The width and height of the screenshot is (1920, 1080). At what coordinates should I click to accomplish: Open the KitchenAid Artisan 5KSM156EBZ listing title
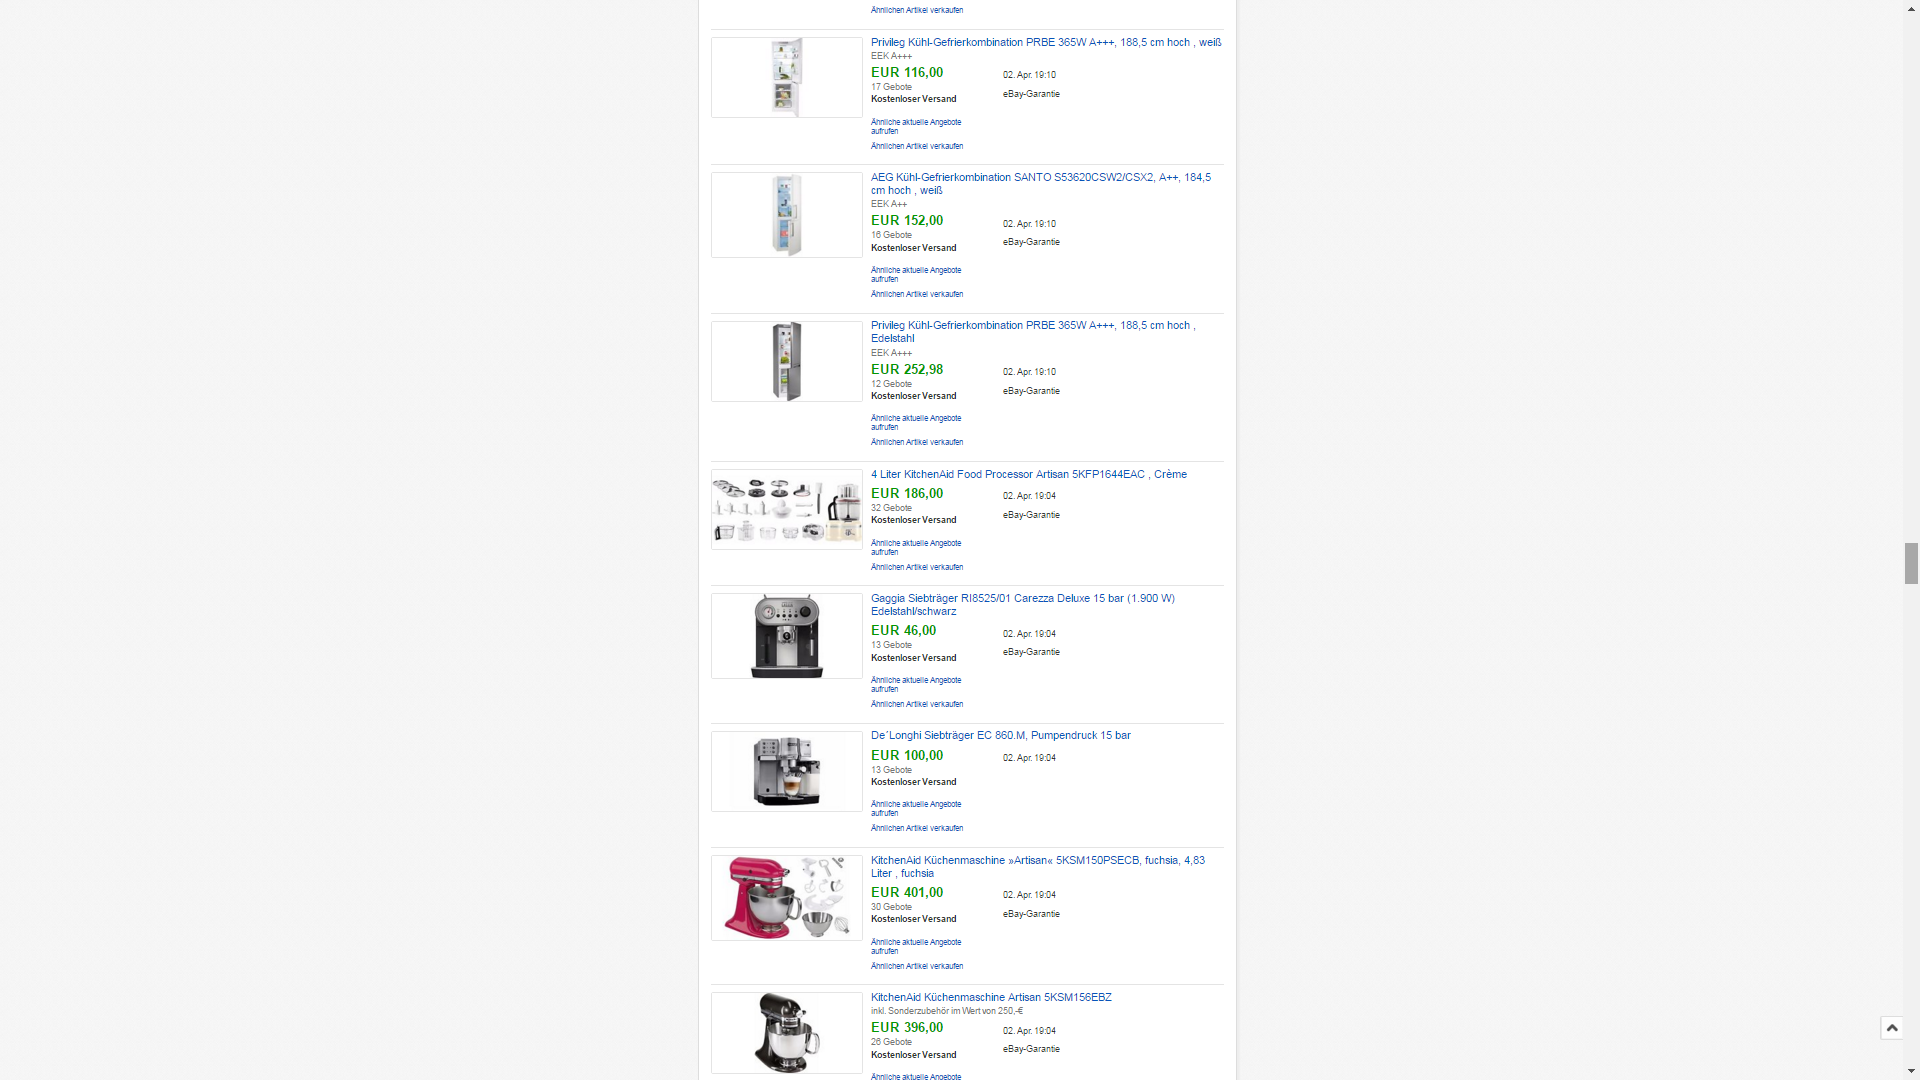click(x=991, y=997)
